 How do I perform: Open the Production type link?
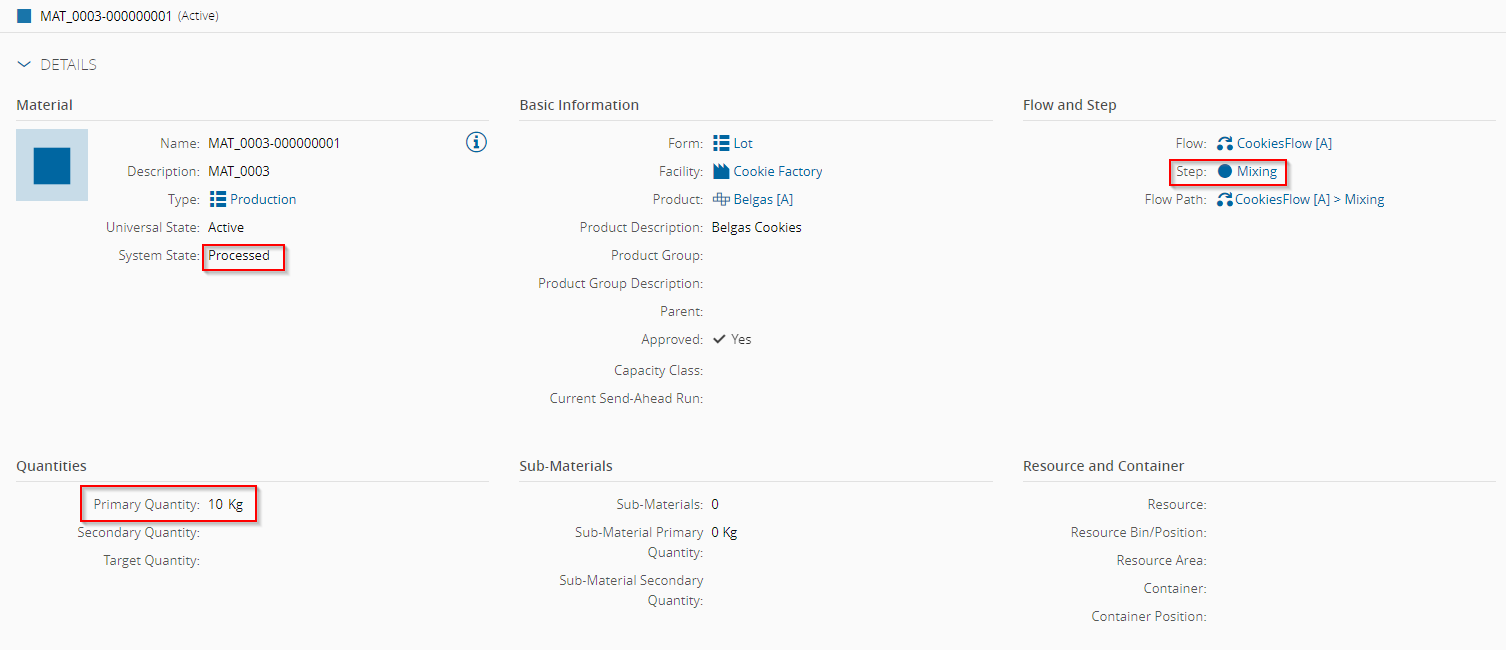pos(263,199)
